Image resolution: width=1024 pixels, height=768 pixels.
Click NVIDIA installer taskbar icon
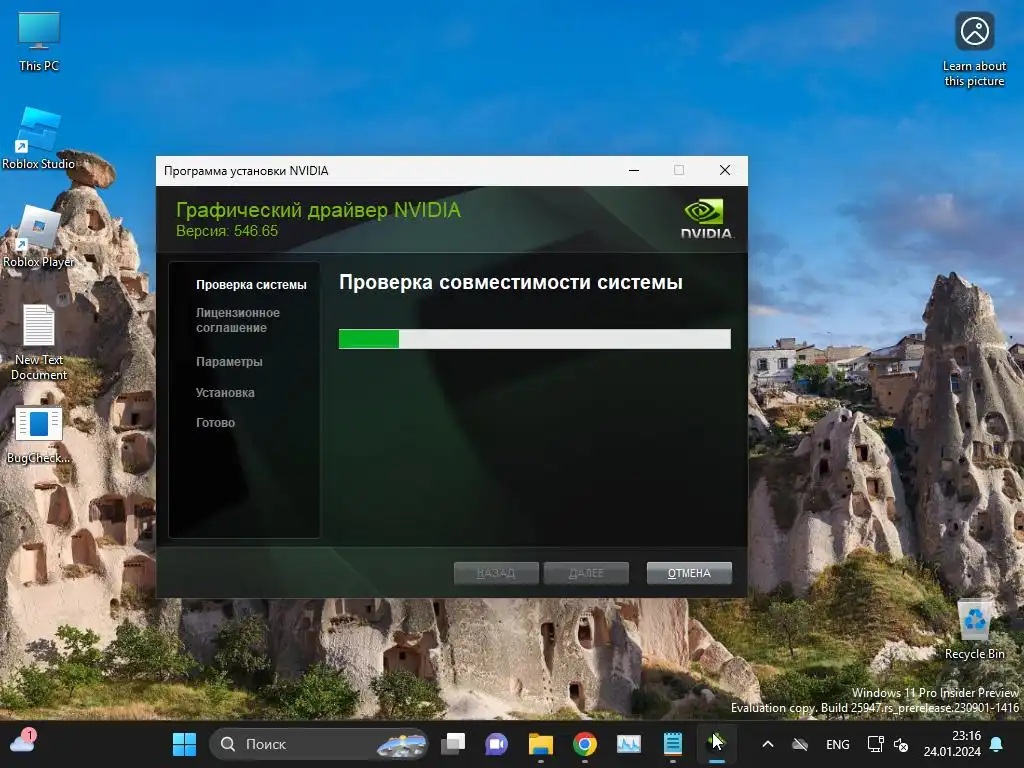[716, 744]
